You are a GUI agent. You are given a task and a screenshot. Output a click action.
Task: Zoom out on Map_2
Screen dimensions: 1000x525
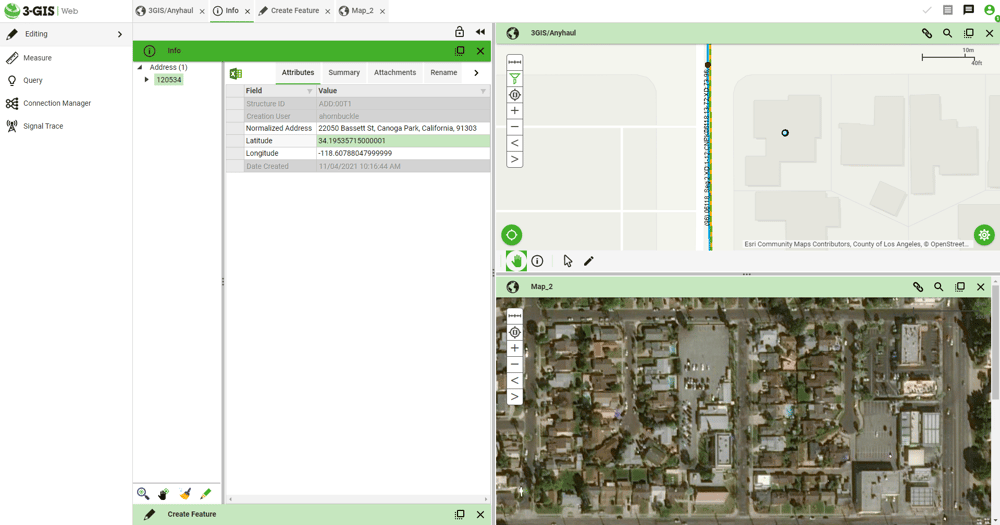pyautogui.click(x=515, y=364)
